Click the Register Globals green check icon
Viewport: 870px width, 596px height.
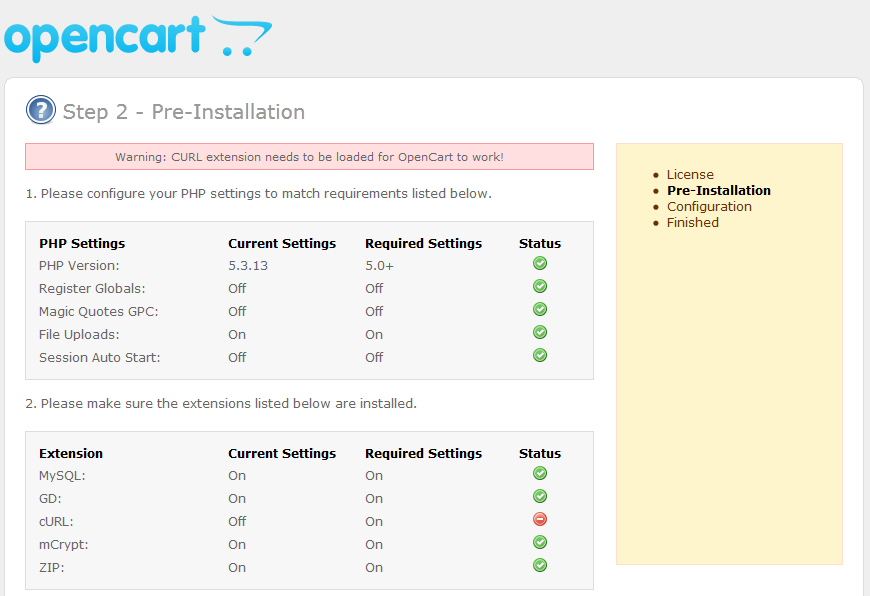540,286
